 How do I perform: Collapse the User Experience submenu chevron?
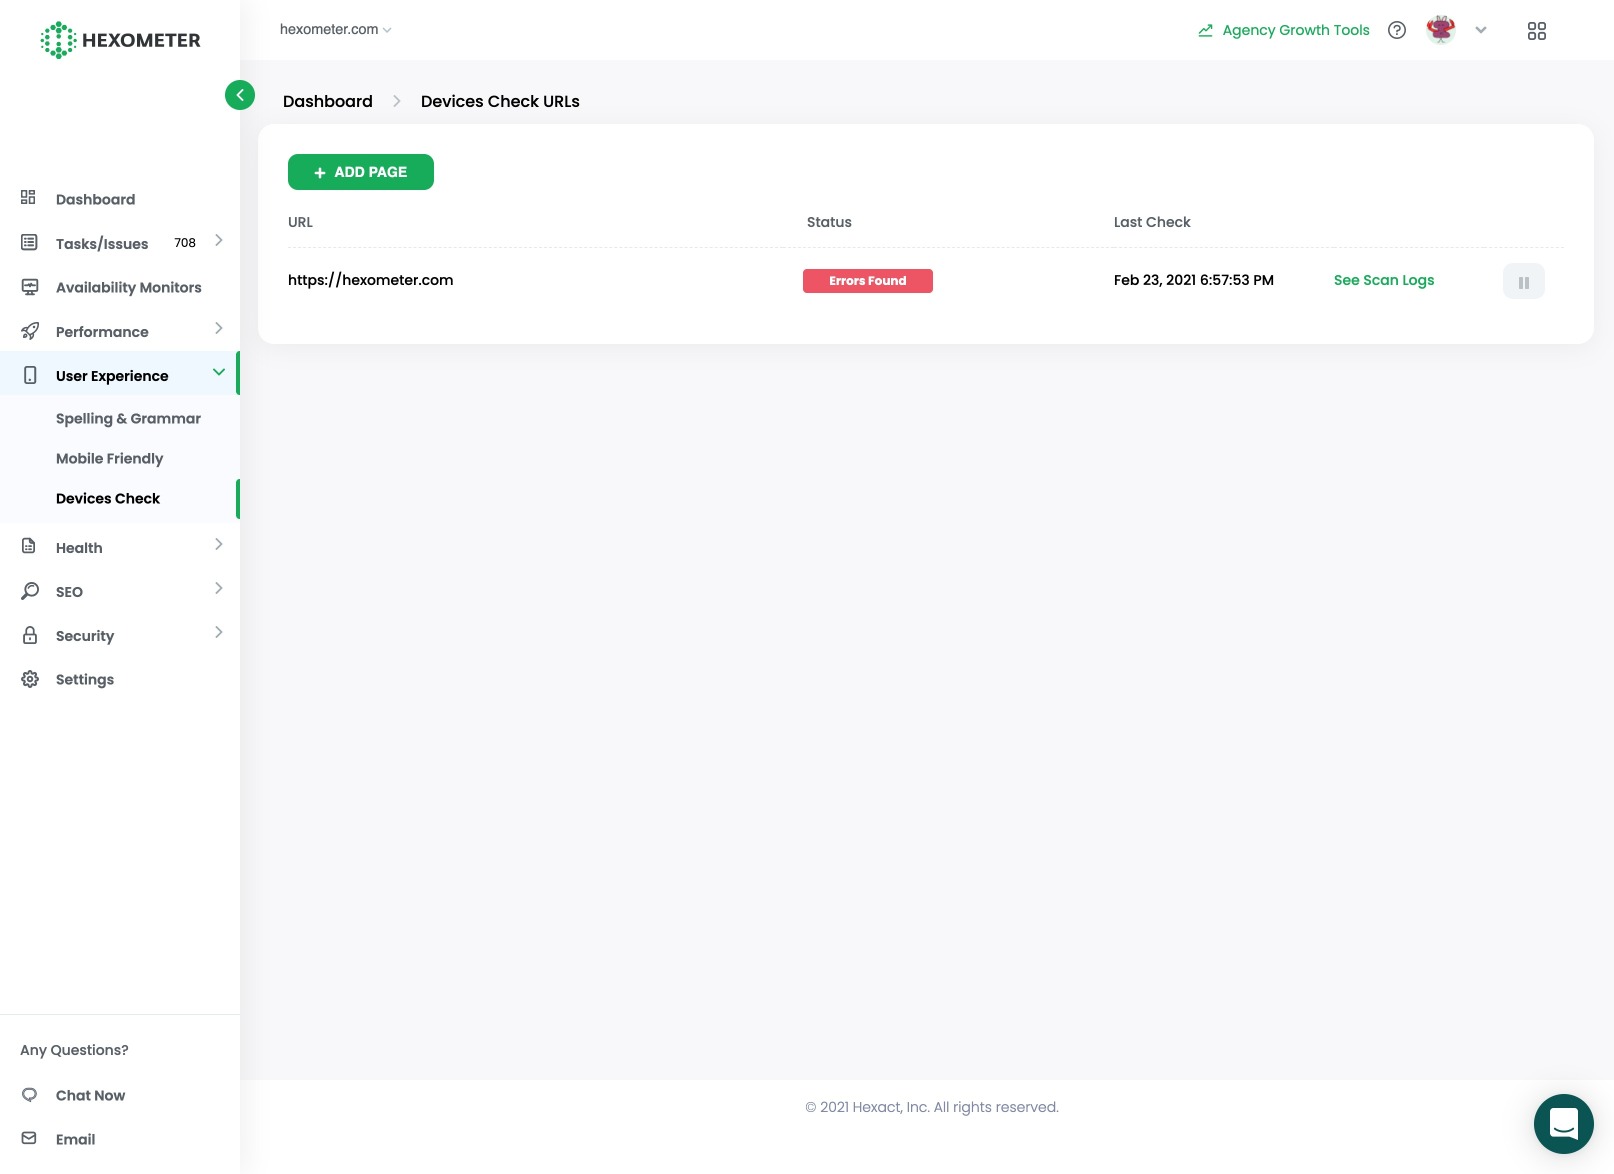click(x=218, y=372)
